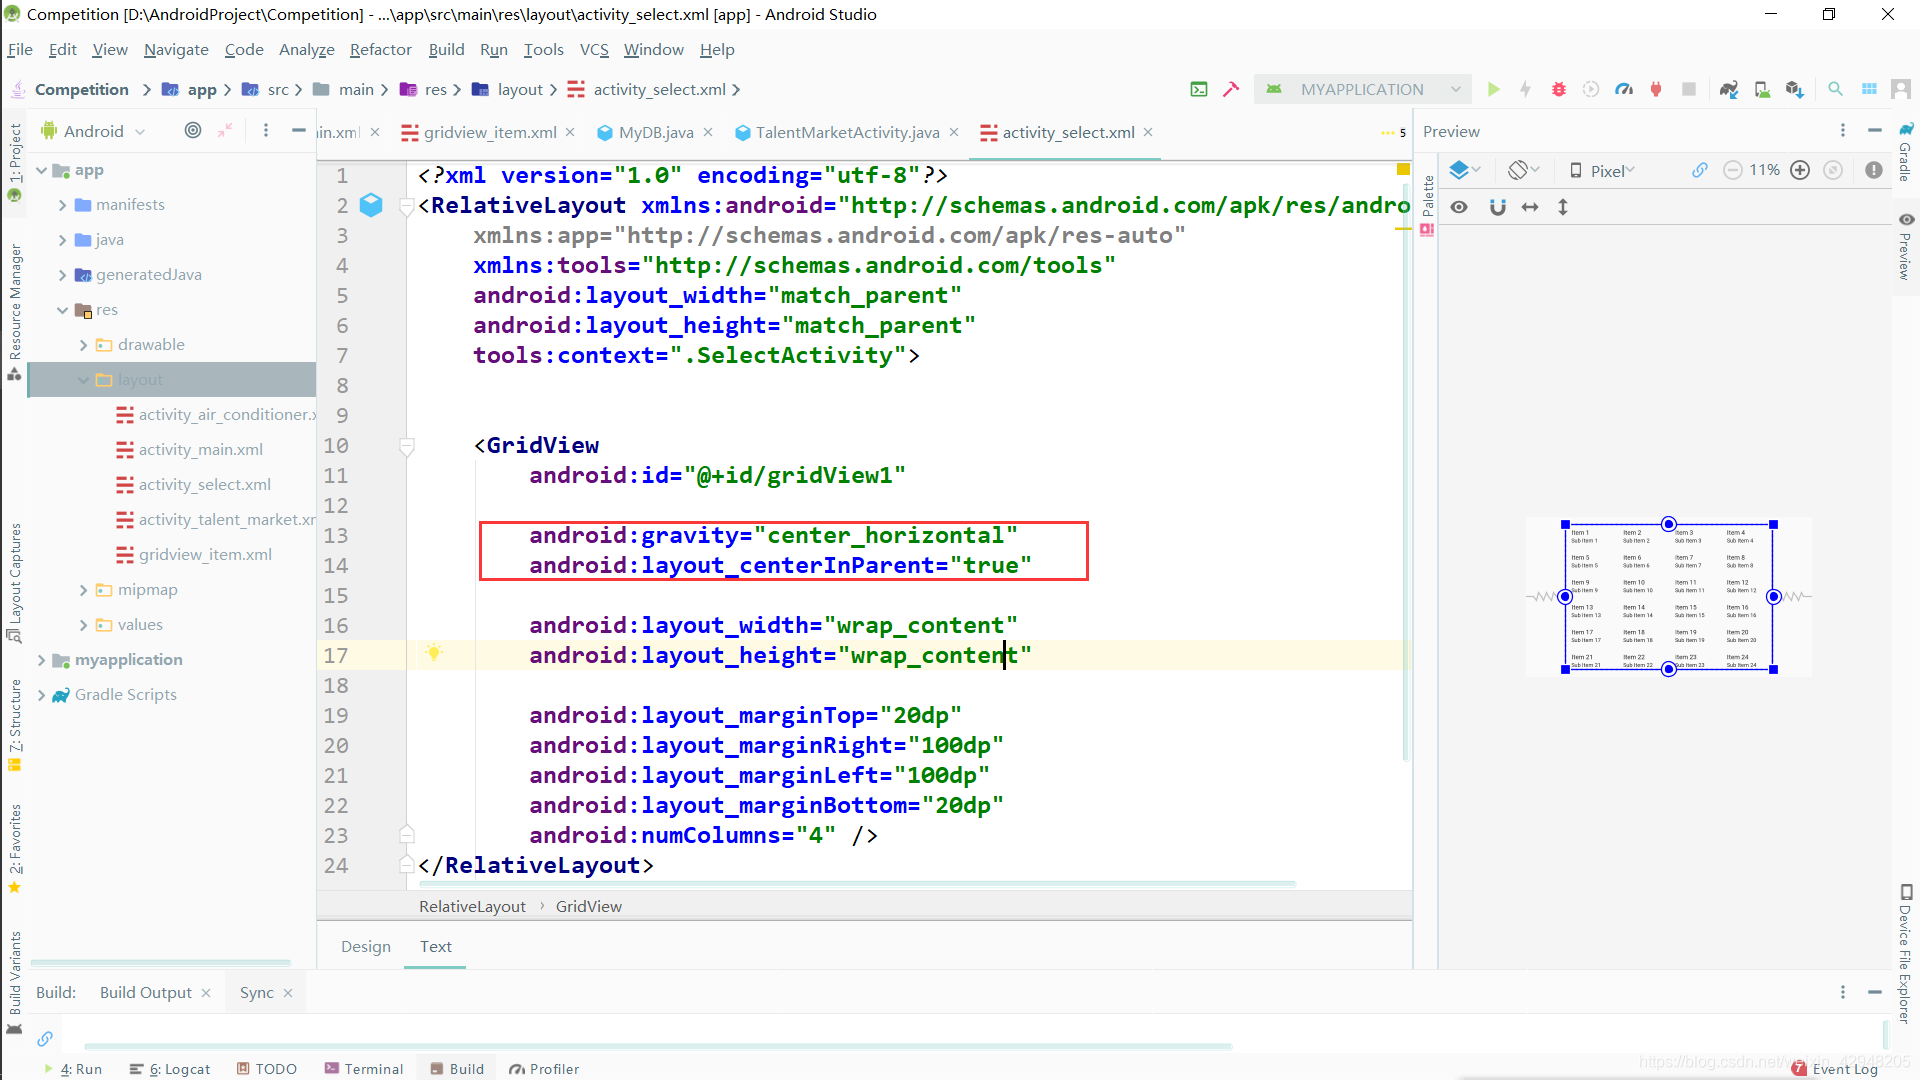
Task: Open the Terminal tool window button
Action: point(364,1068)
